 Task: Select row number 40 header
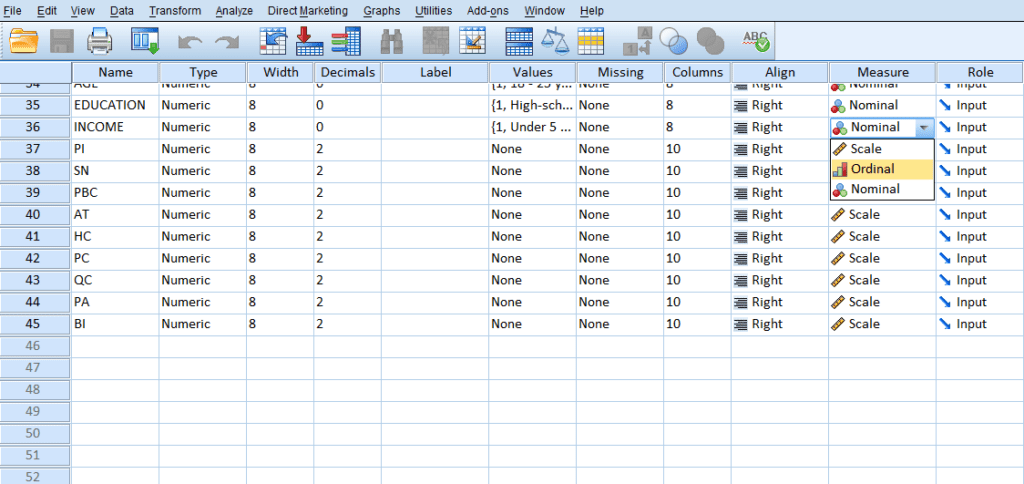coord(35,214)
